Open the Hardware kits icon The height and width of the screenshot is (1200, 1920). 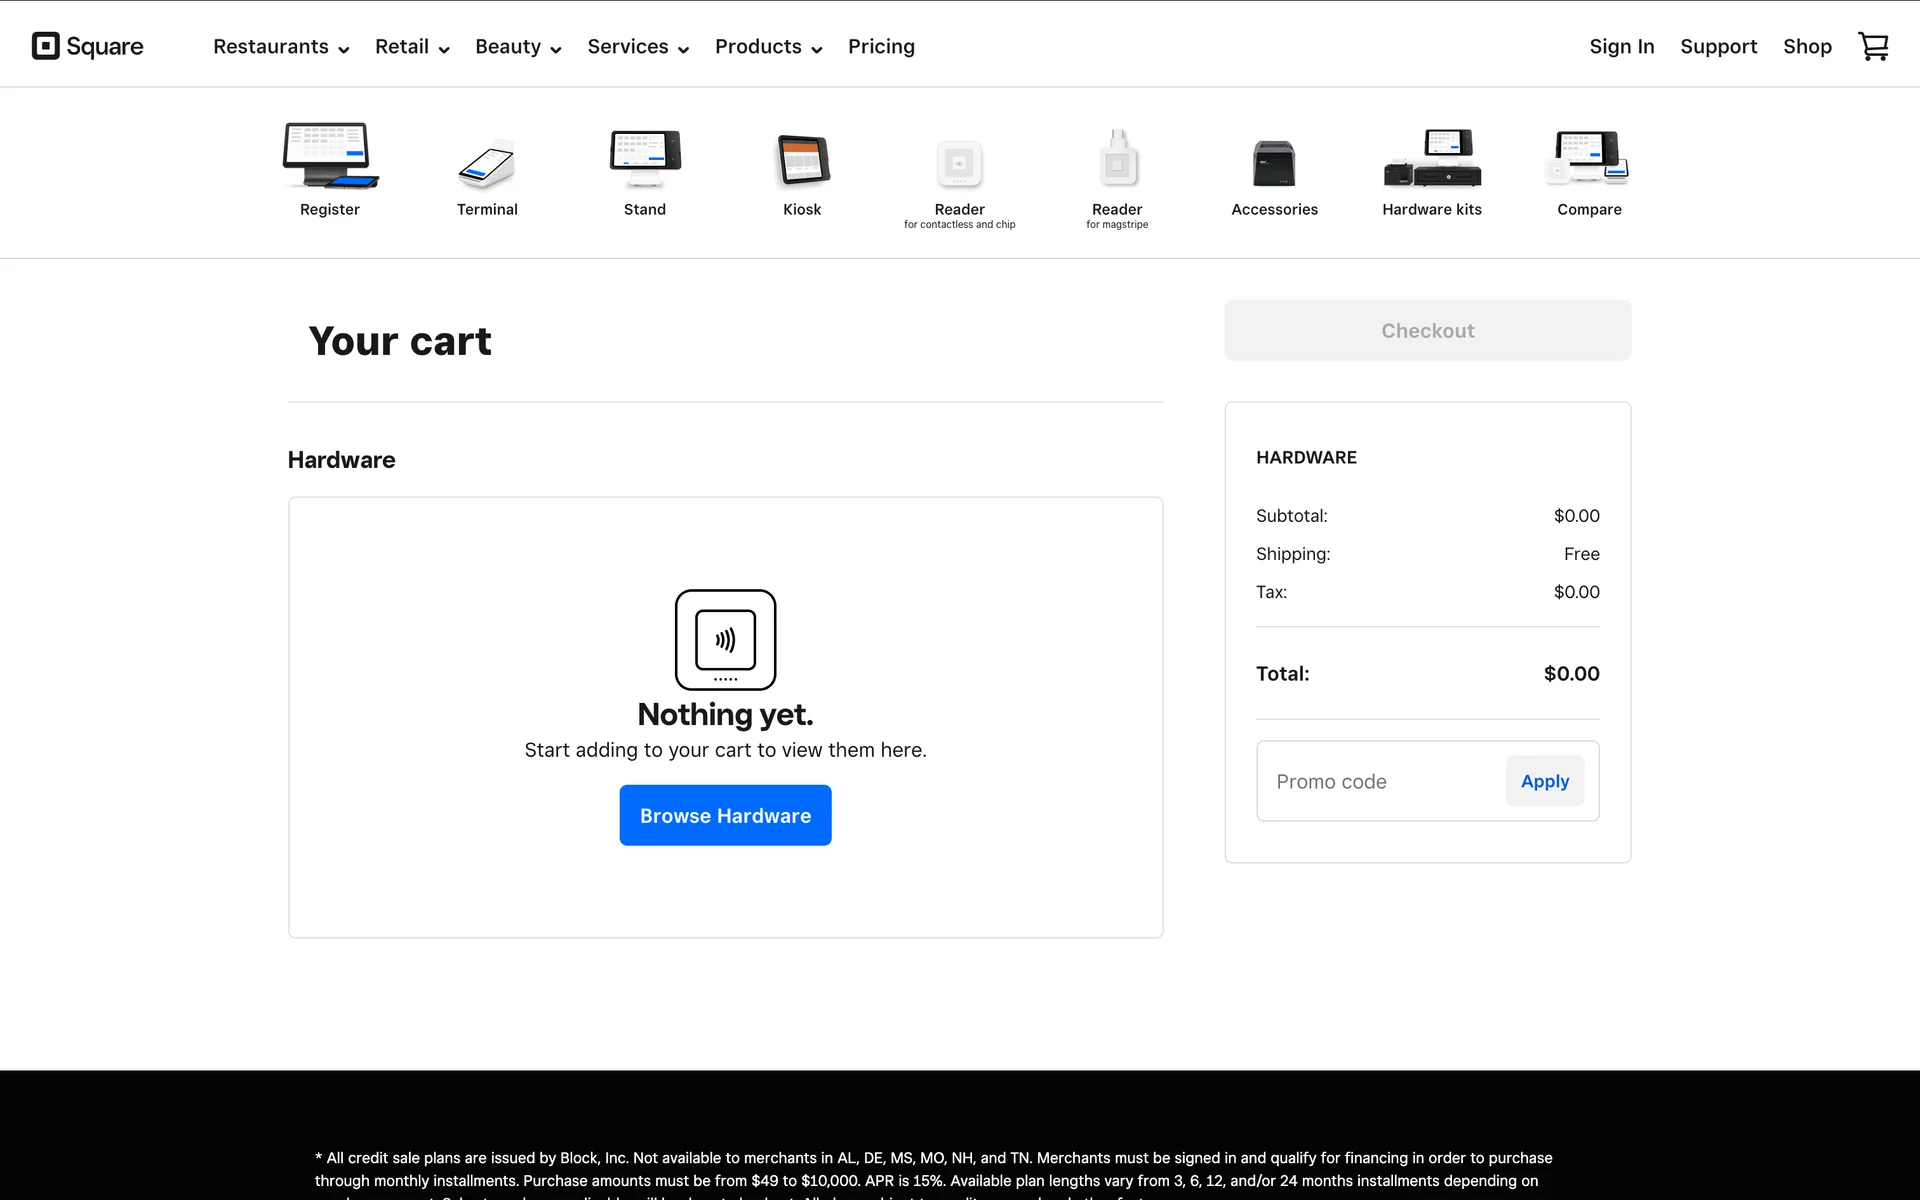pos(1432,158)
